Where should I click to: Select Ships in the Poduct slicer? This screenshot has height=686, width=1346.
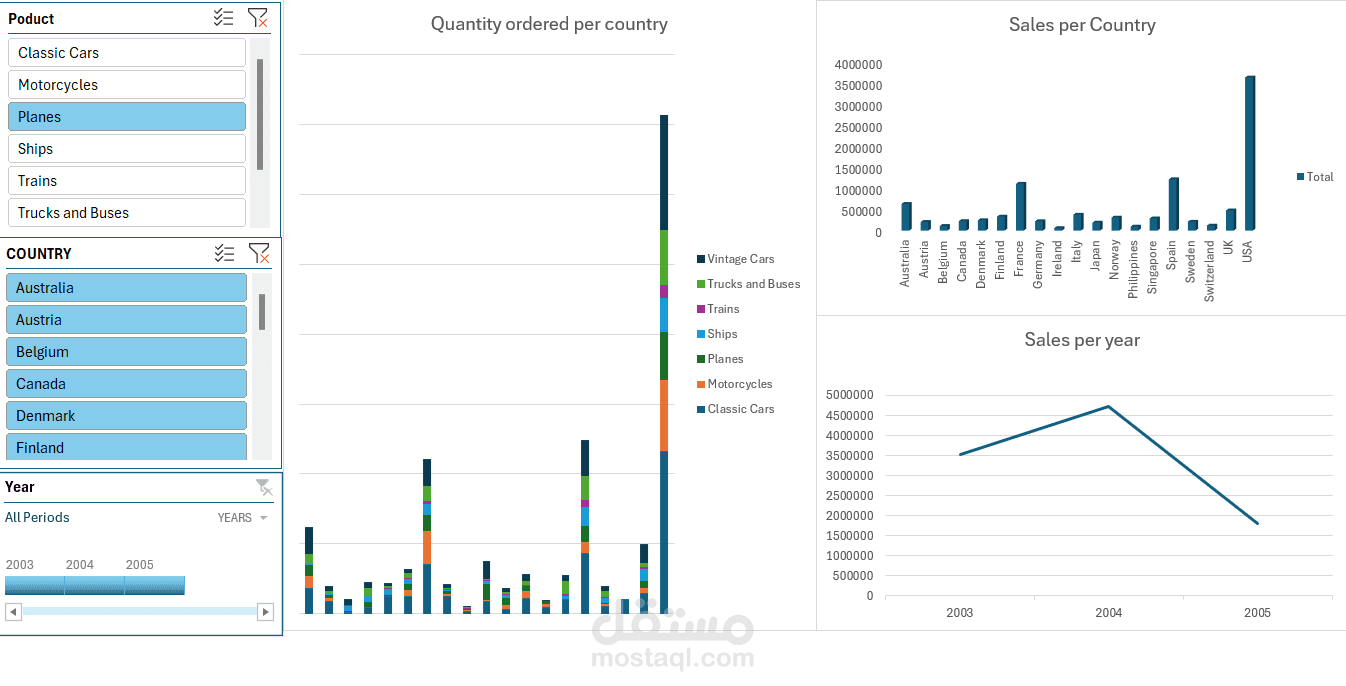click(126, 148)
